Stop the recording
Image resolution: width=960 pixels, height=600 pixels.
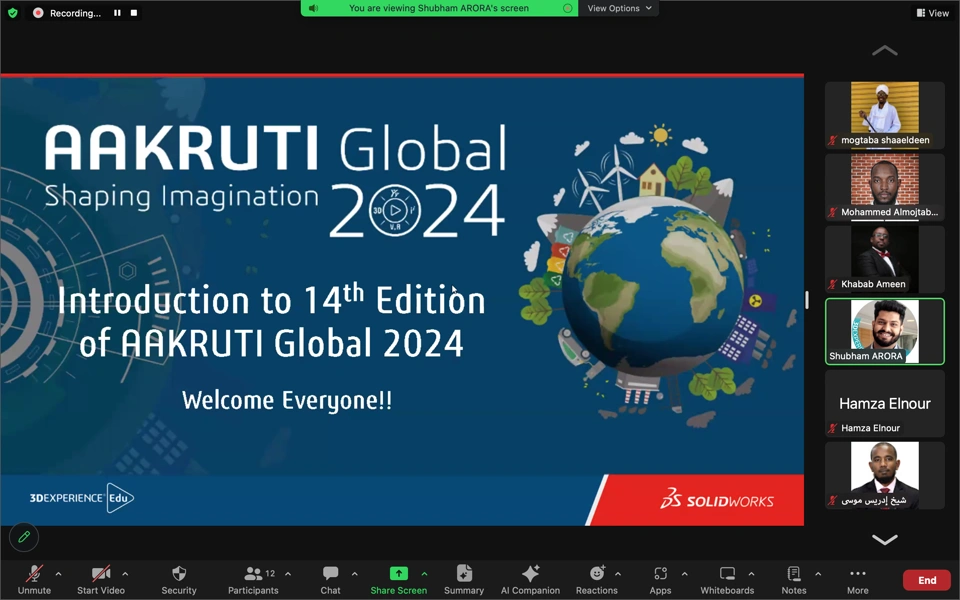133,13
